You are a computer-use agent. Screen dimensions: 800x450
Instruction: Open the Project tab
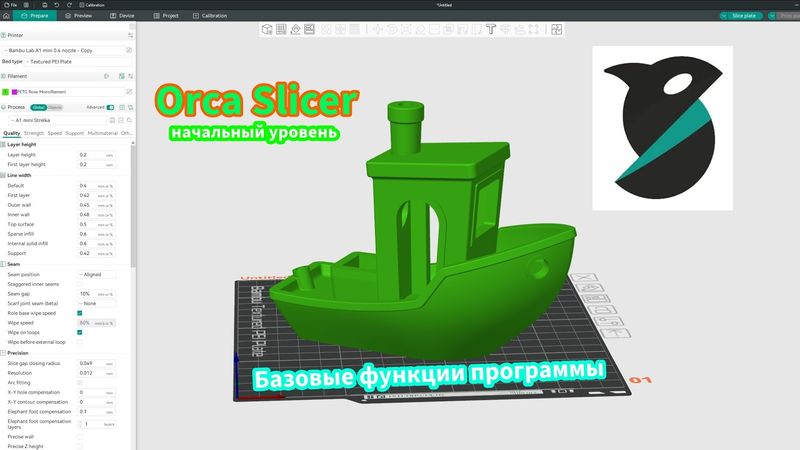coord(166,16)
